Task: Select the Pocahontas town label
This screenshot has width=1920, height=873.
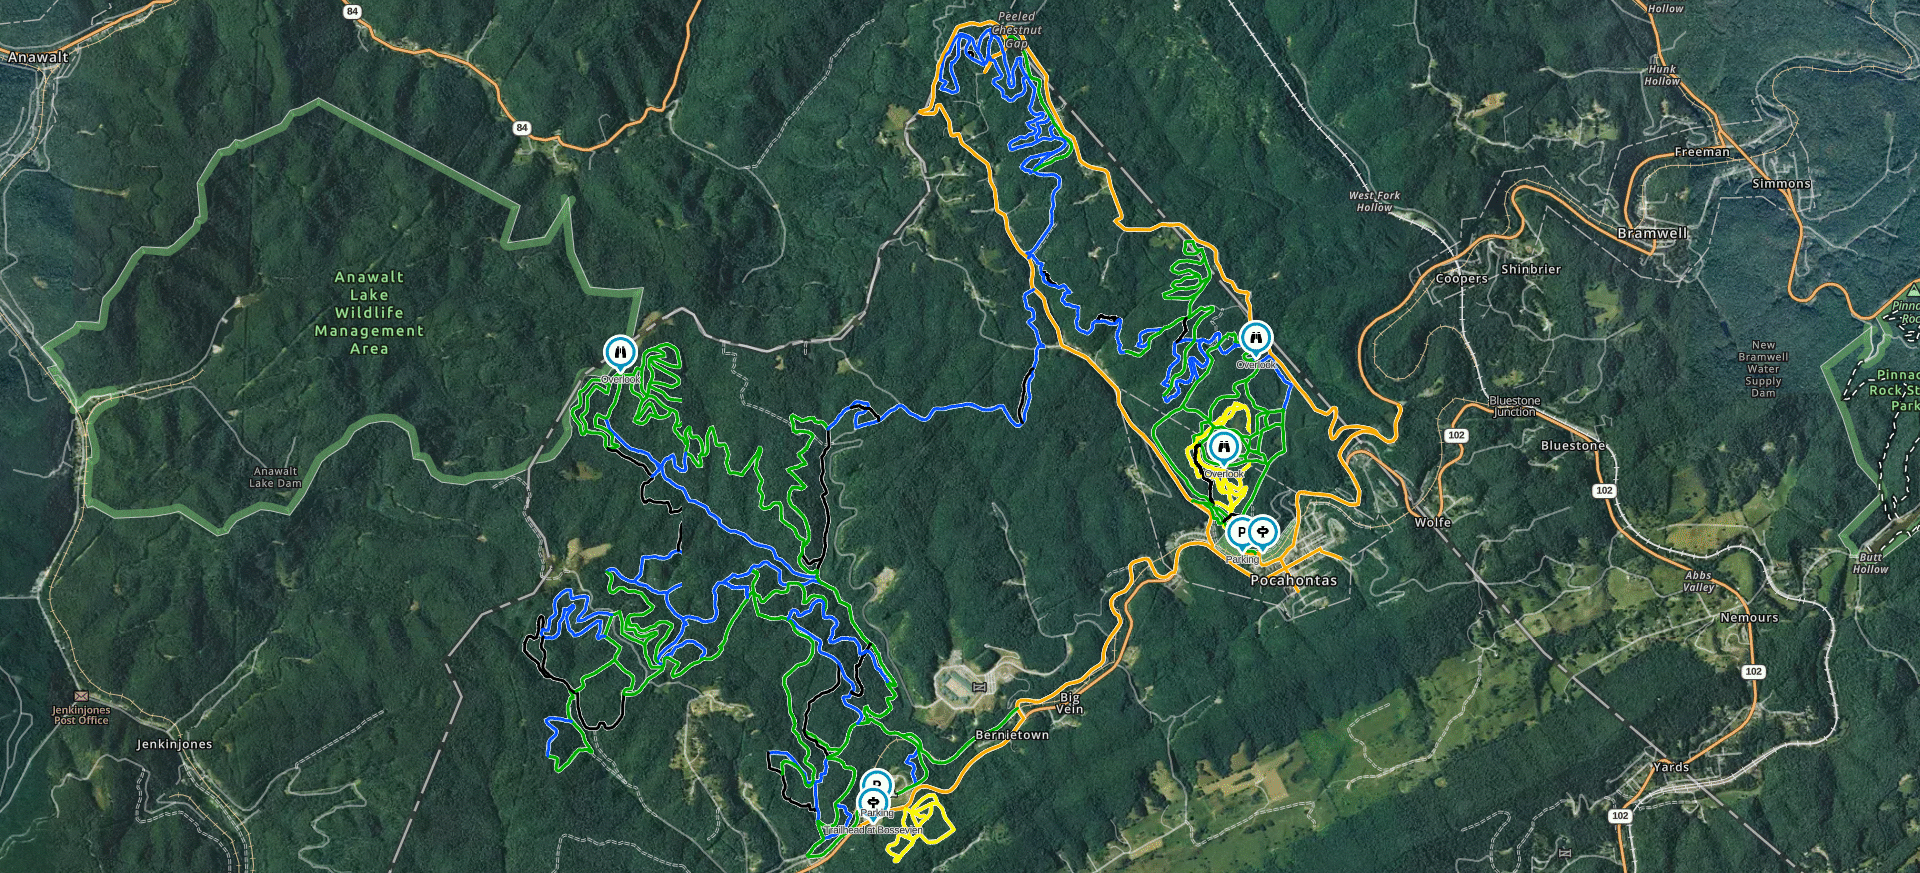Action: click(1294, 580)
